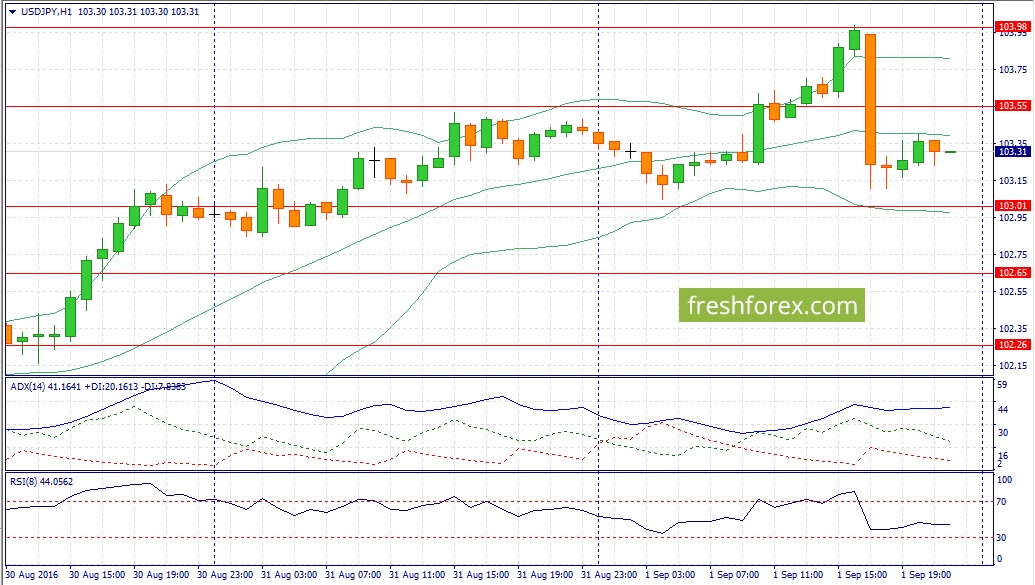Click the 31 Aug 23:00 time label

click(x=609, y=574)
